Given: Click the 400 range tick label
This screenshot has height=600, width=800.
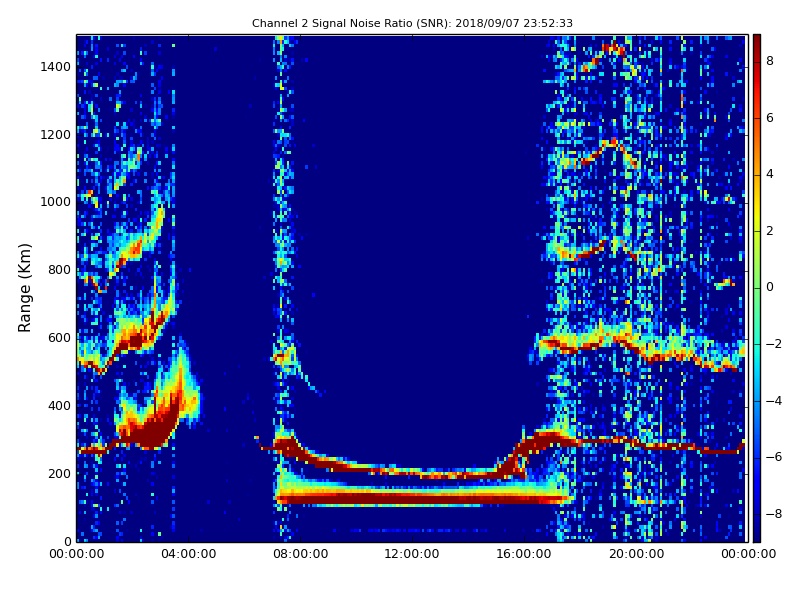Looking at the screenshot, I should [x=59, y=406].
